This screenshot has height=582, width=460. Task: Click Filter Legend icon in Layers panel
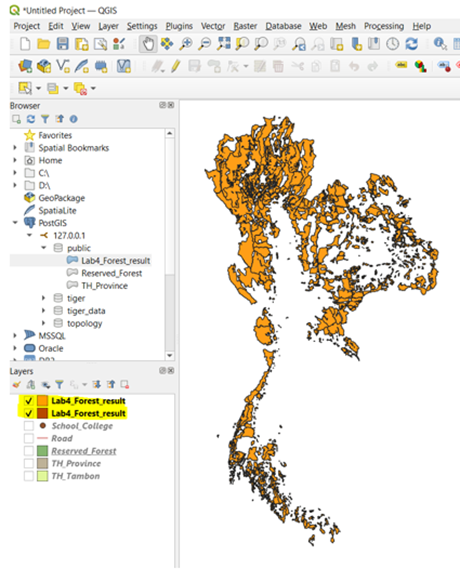pyautogui.click(x=59, y=385)
